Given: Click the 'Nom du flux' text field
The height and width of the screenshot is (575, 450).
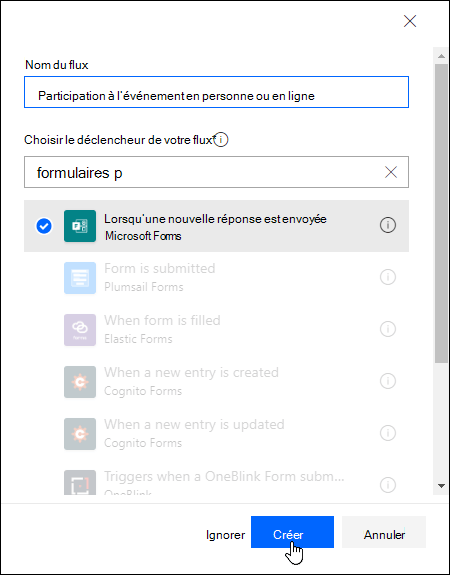Looking at the screenshot, I should (216, 92).
